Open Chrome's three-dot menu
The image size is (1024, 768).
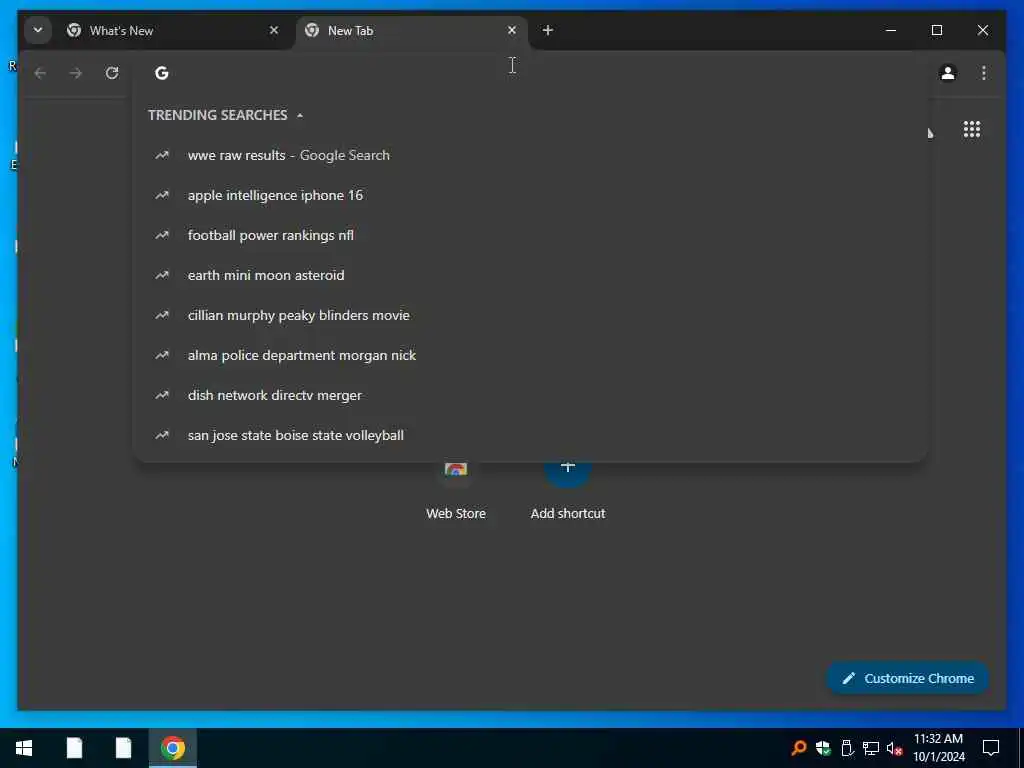tap(984, 73)
